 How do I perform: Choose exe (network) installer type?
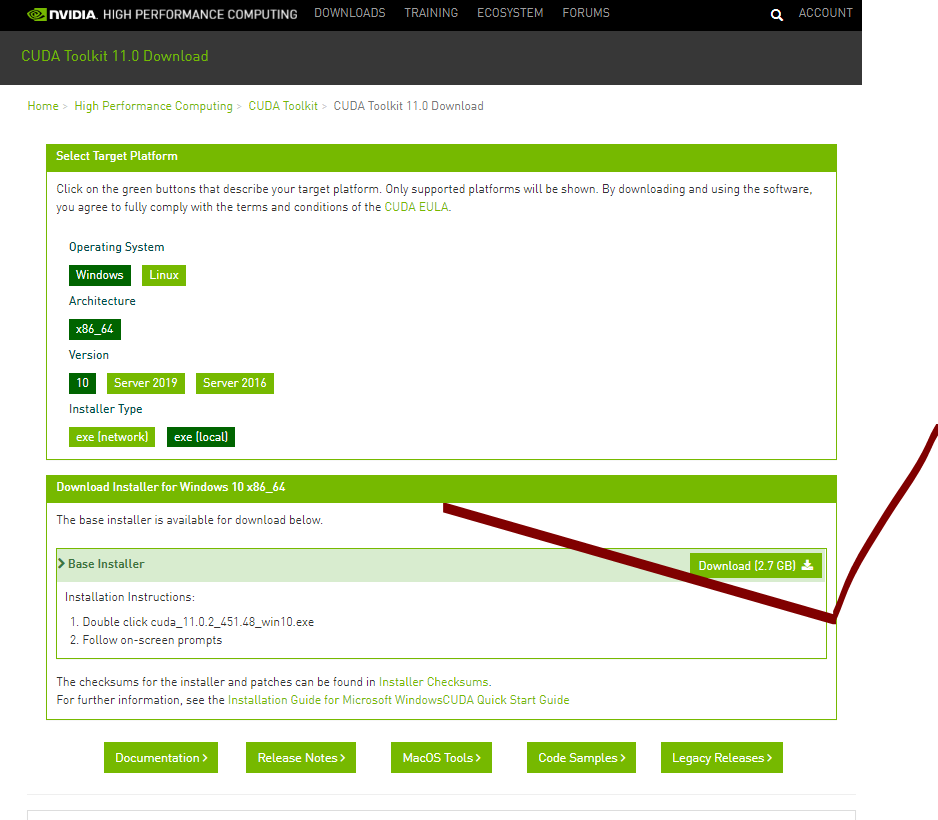click(x=112, y=437)
